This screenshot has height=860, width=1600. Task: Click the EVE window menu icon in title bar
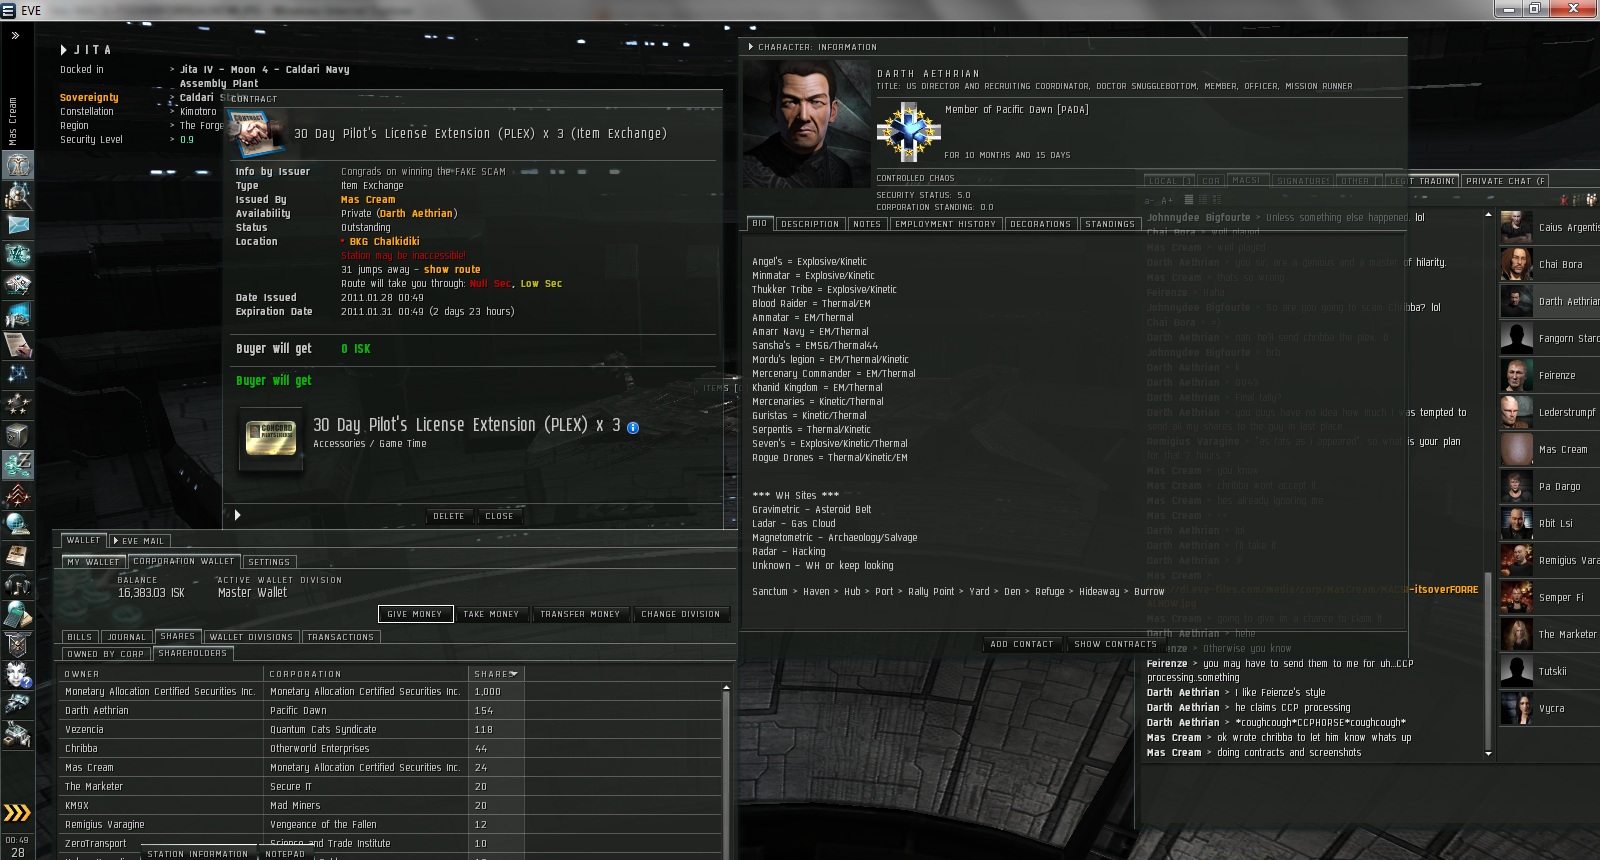pyautogui.click(x=9, y=11)
